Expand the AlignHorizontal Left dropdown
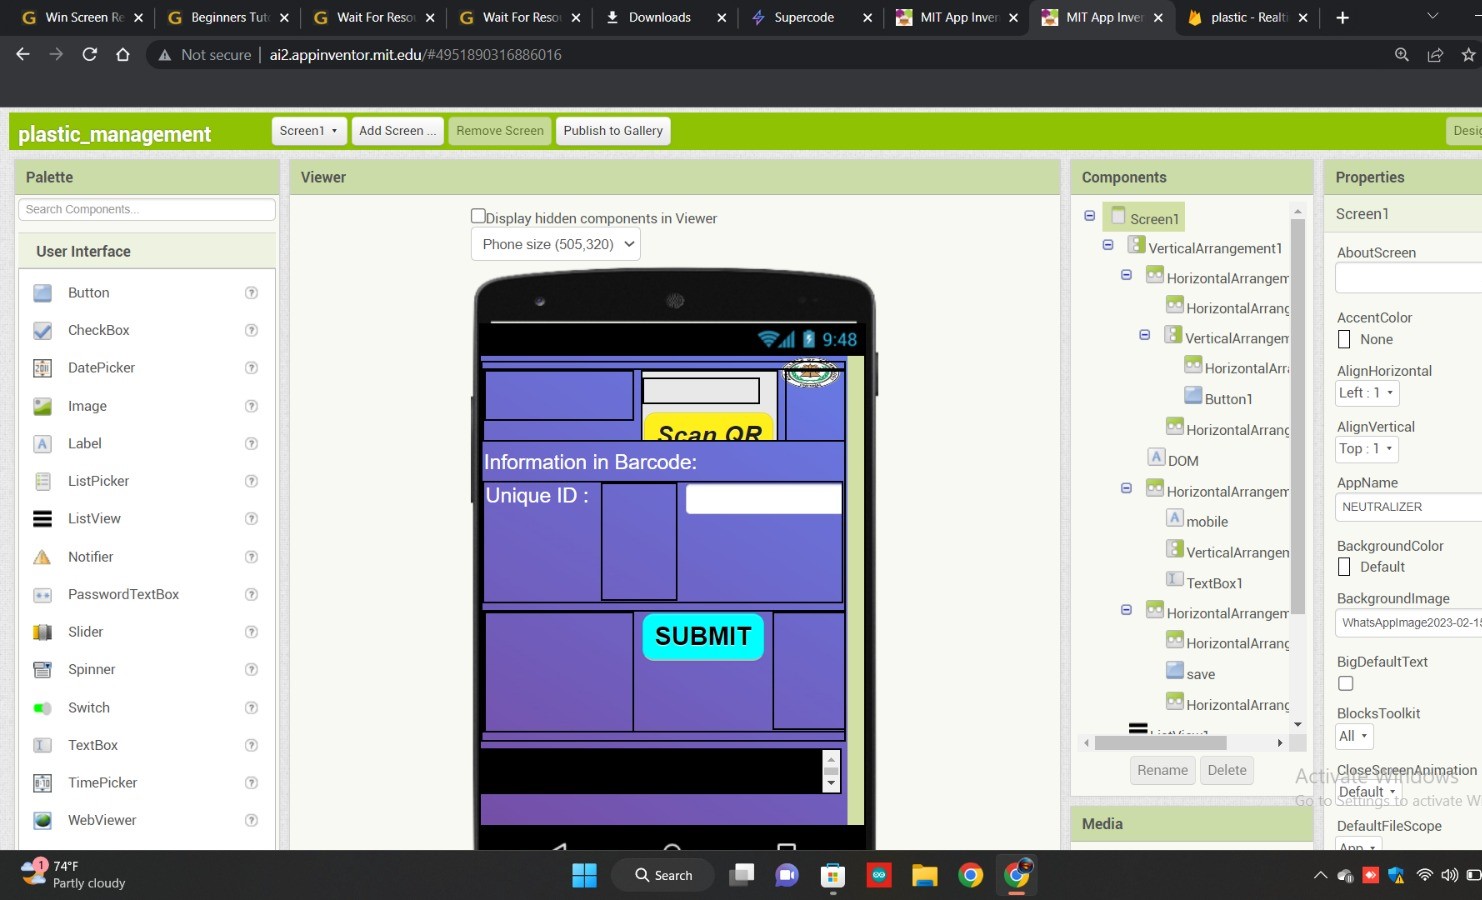Image resolution: width=1482 pixels, height=900 pixels. [1367, 393]
